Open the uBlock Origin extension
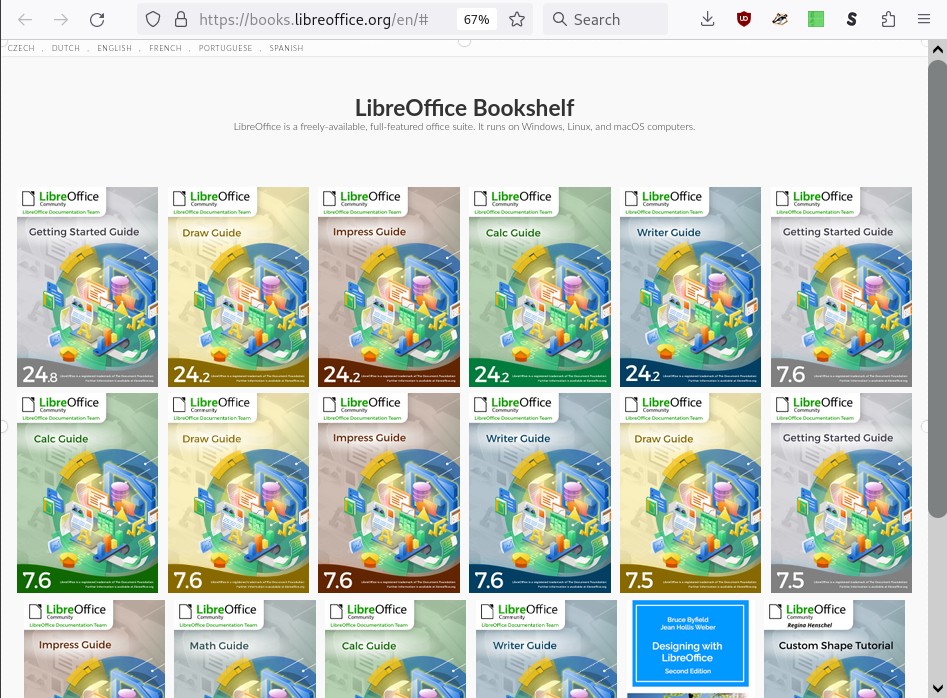947x698 pixels. 743,20
